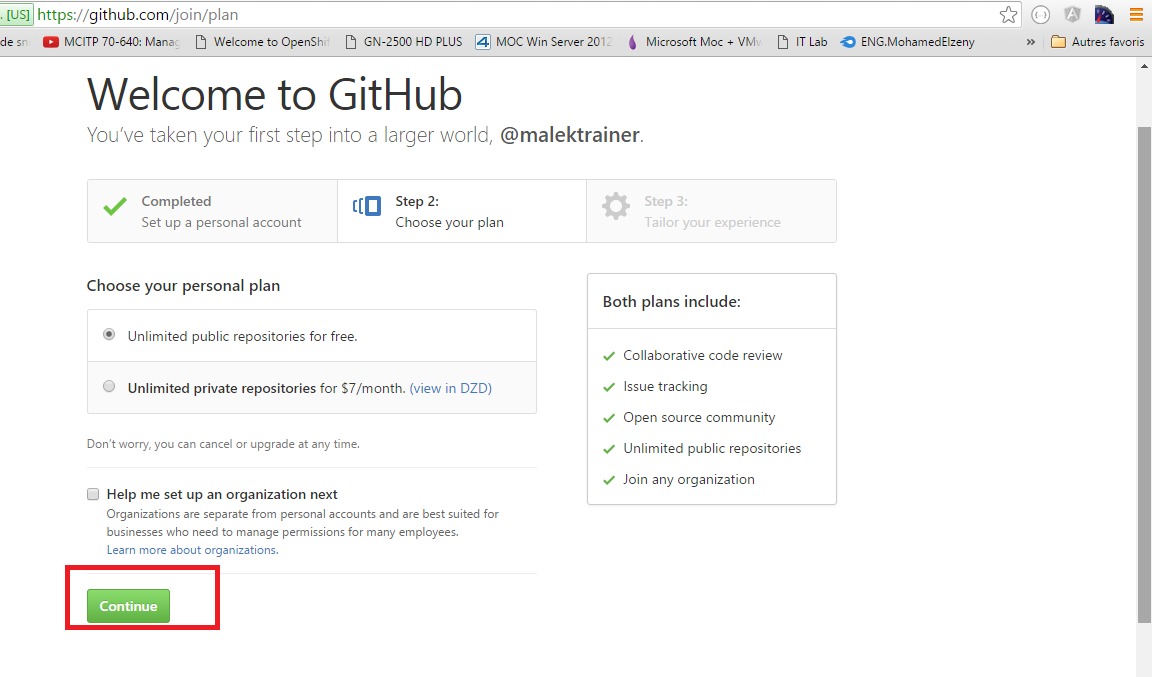Click the blue plan cards icon at Step 2
This screenshot has height=677, width=1152.
pyautogui.click(x=367, y=206)
